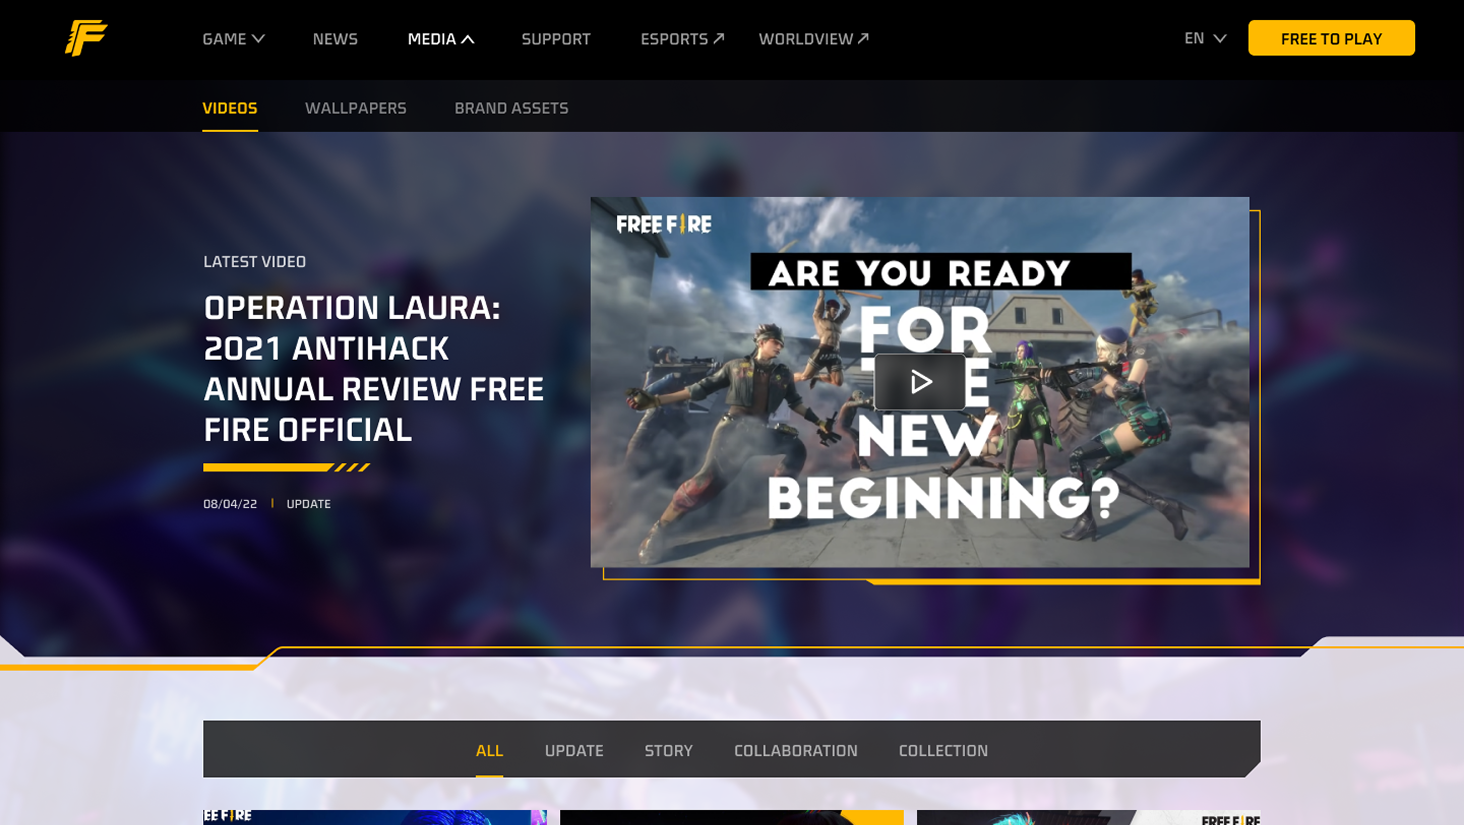Filter videos by UPDATE

(x=574, y=751)
